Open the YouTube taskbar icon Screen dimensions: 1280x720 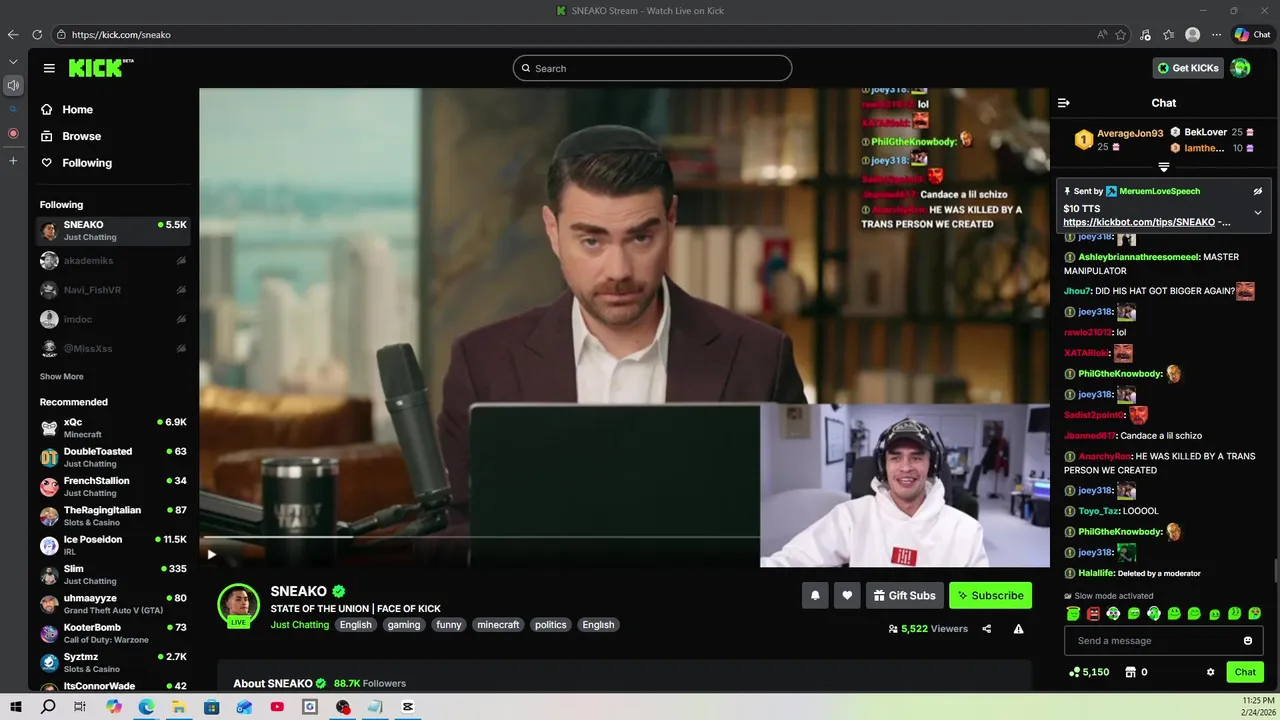click(277, 707)
